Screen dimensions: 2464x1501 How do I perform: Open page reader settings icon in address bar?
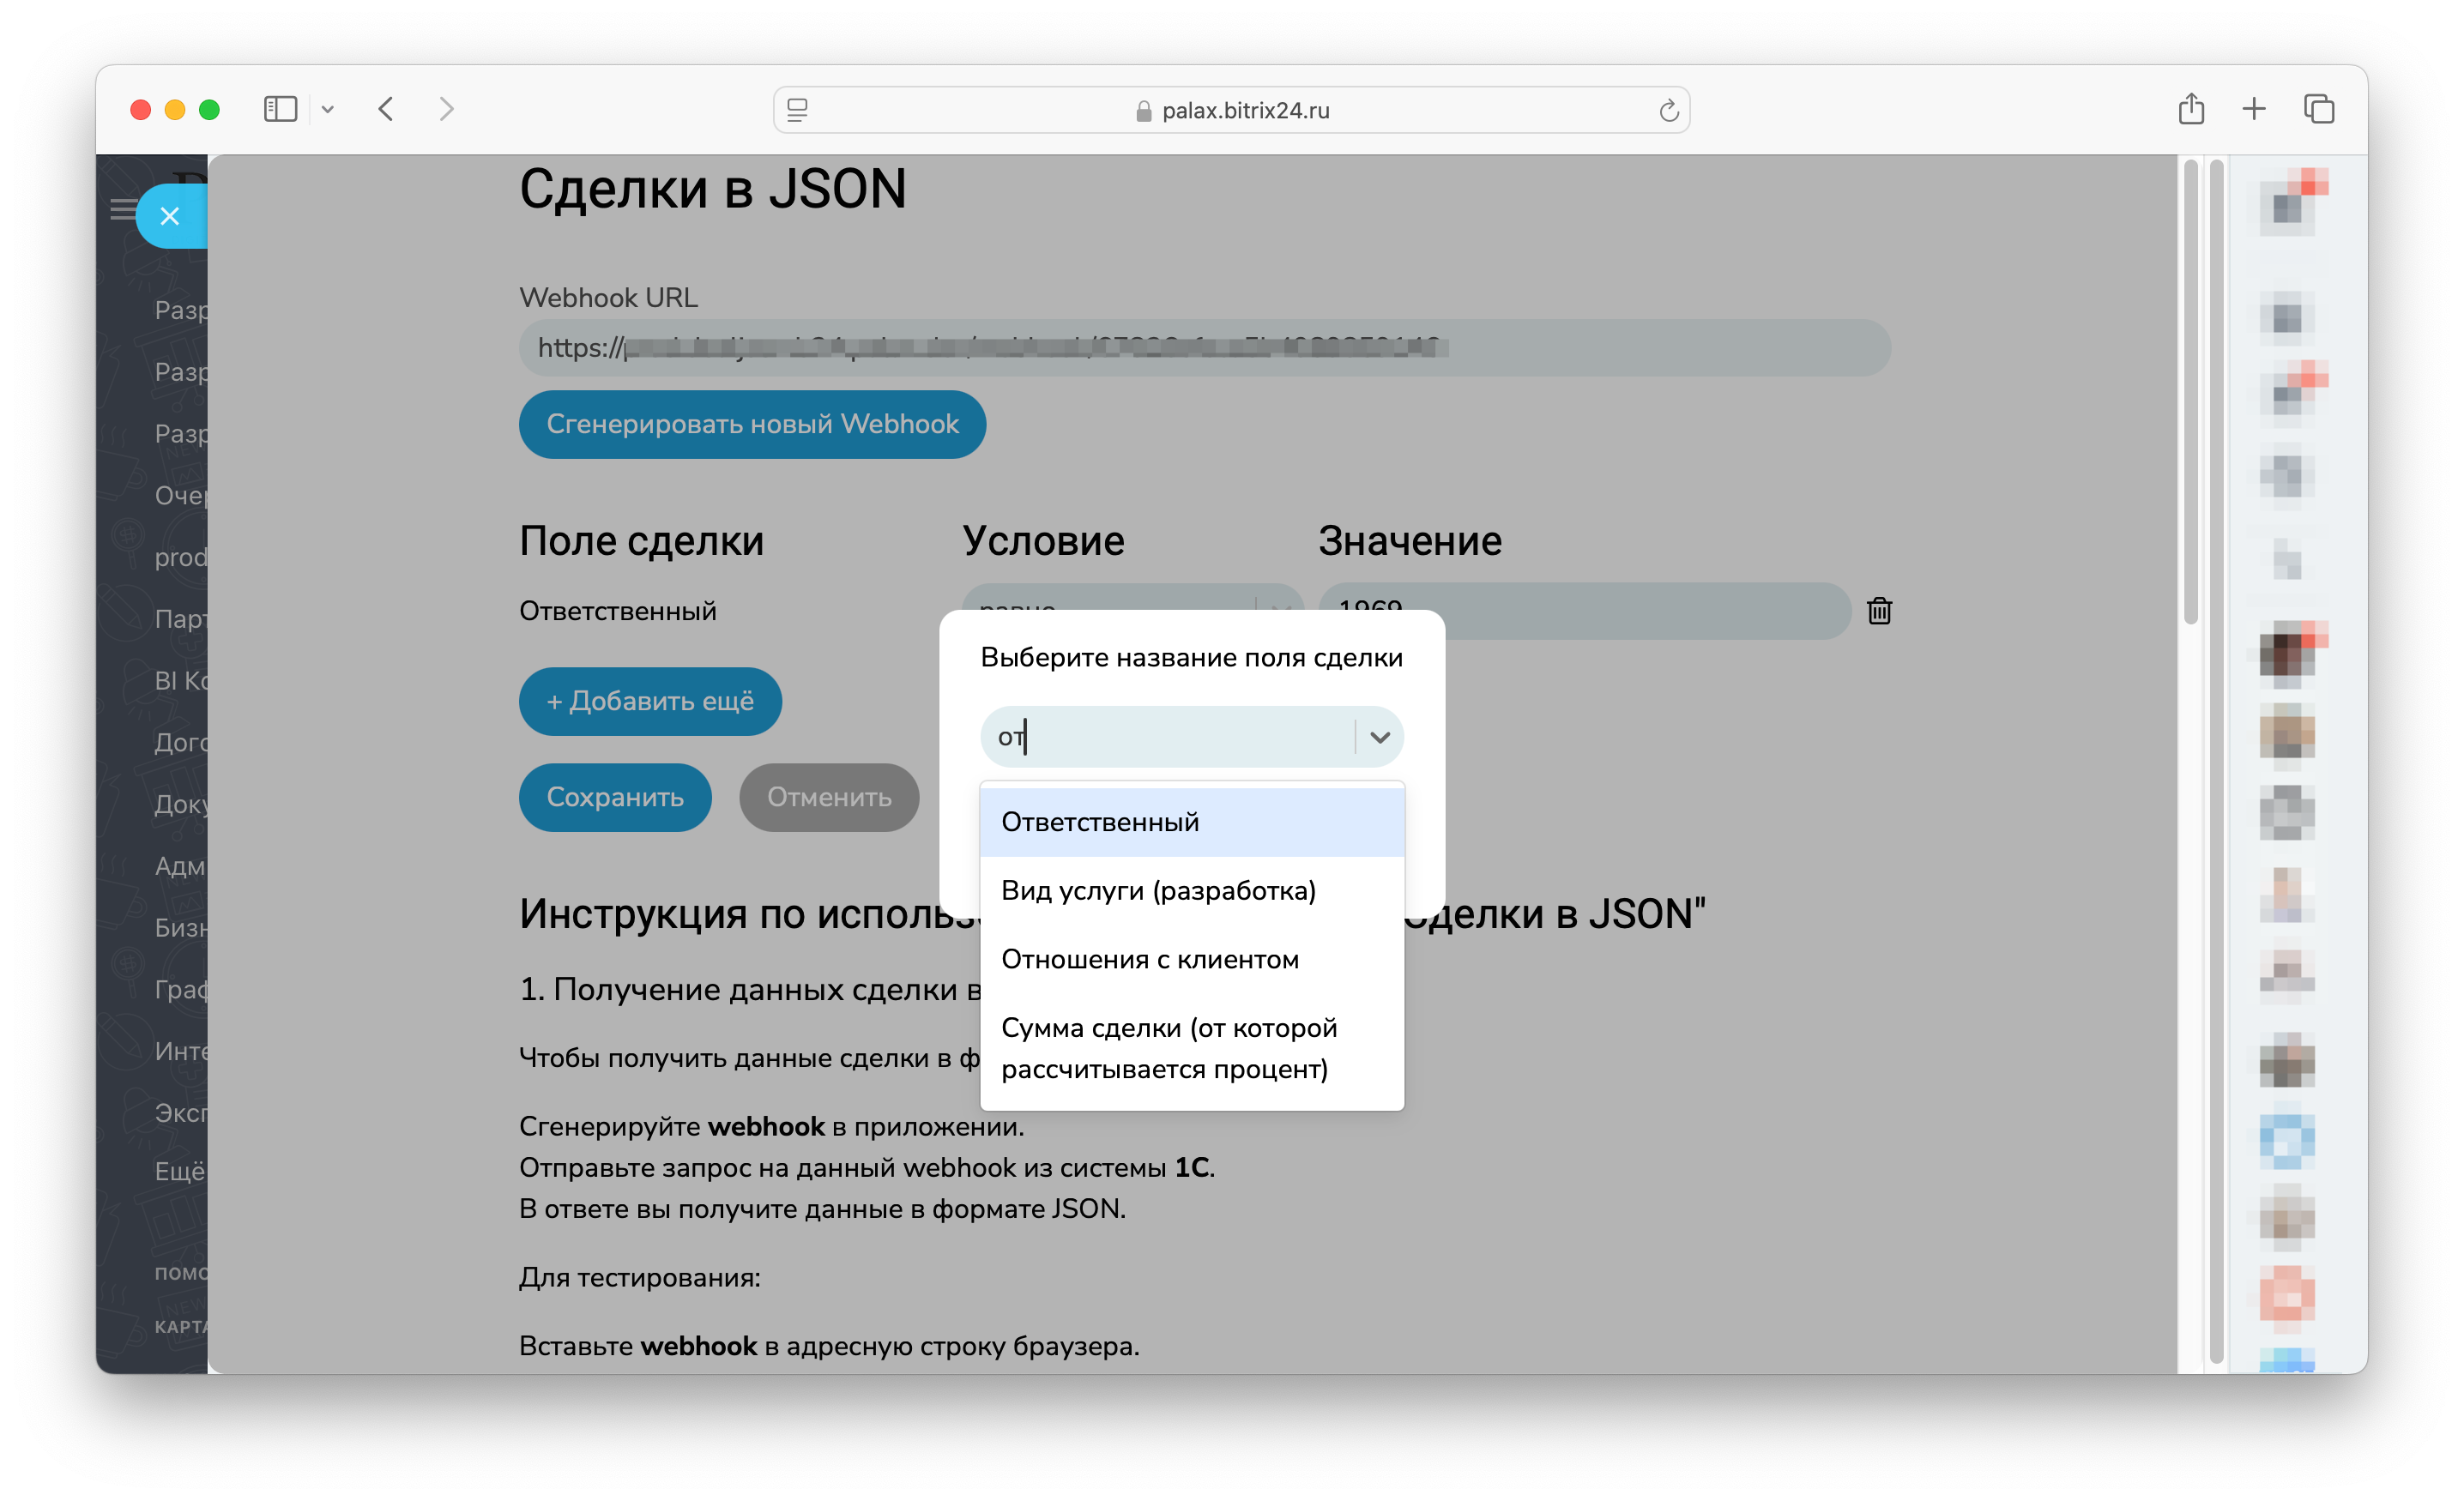click(x=797, y=110)
